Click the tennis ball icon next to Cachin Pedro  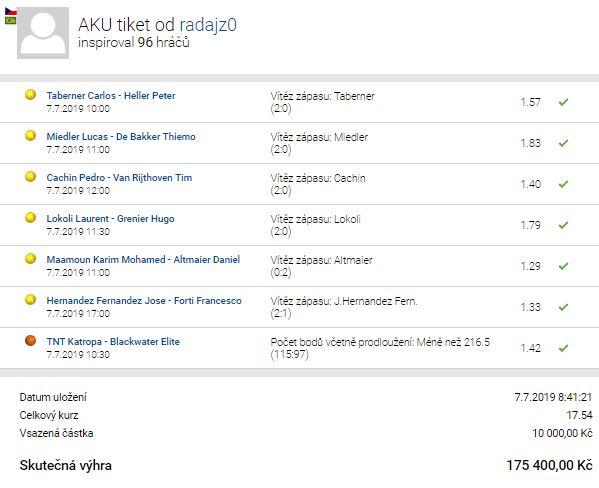[31, 177]
